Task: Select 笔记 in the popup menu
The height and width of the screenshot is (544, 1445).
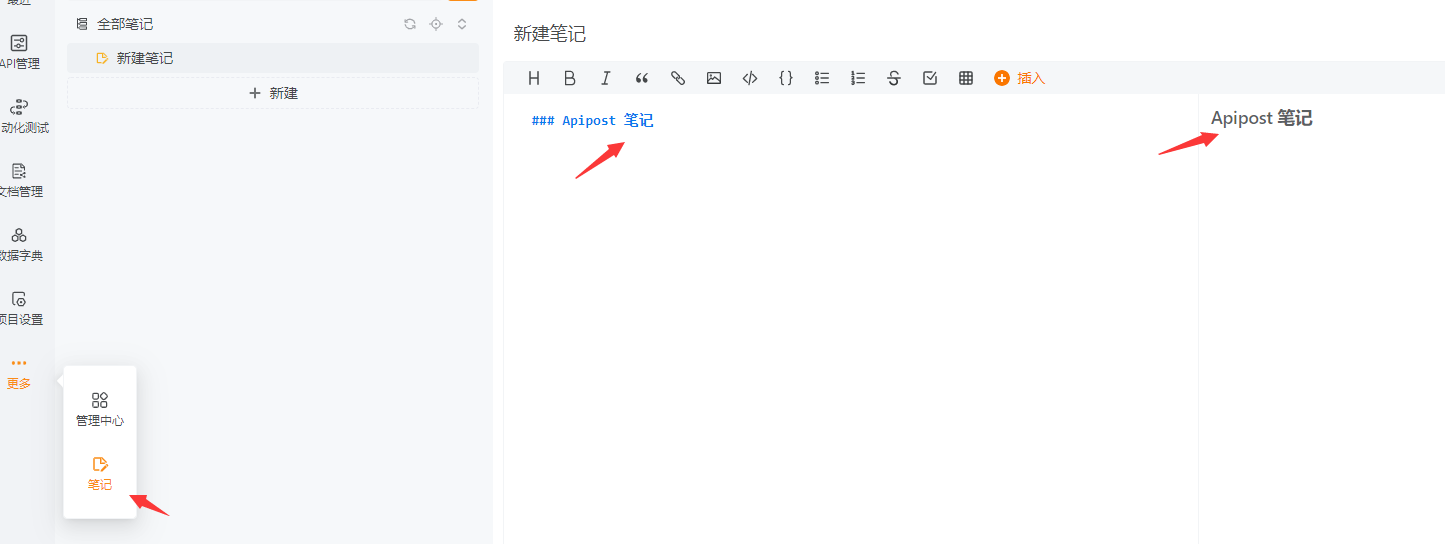Action: tap(100, 474)
